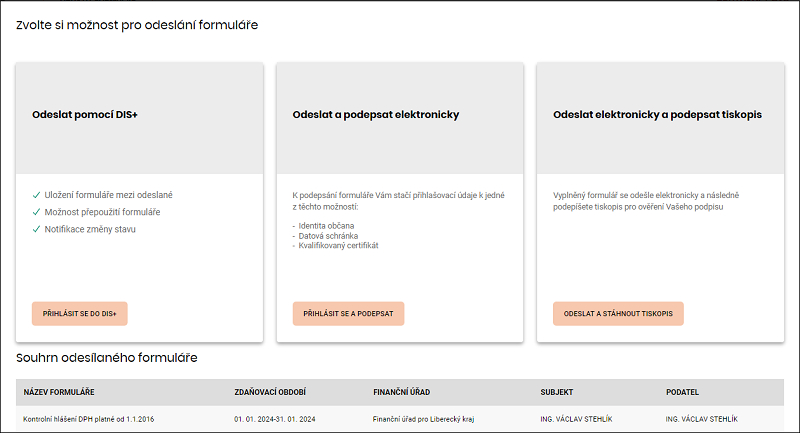Click the PŘIHLÁSIT SE DO DIS+ button
Viewport: 800px width, 433px height.
tap(80, 314)
